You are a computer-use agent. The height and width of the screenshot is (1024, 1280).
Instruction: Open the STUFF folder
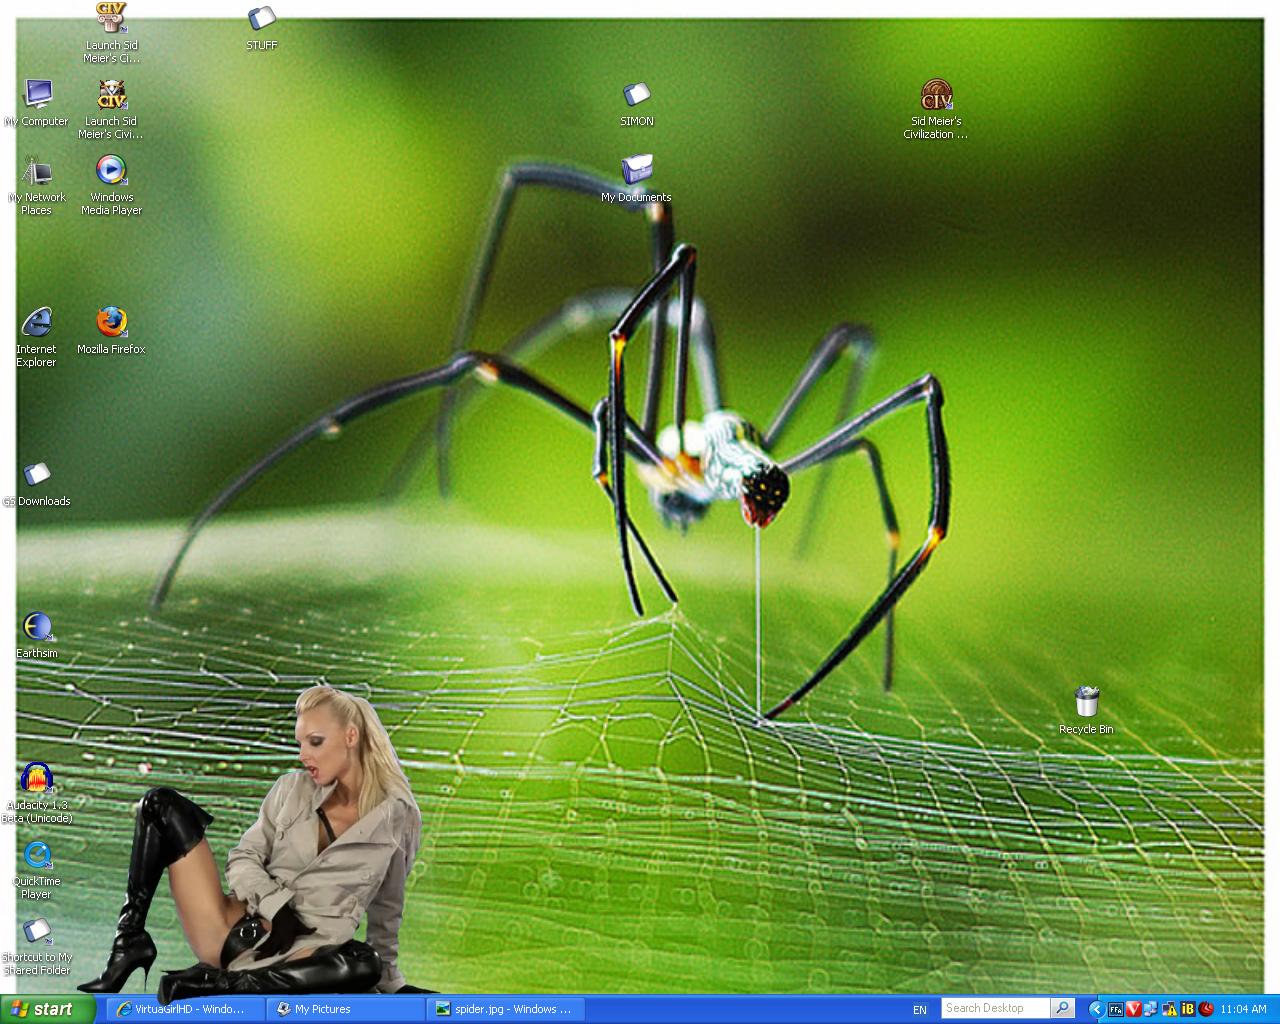click(261, 19)
